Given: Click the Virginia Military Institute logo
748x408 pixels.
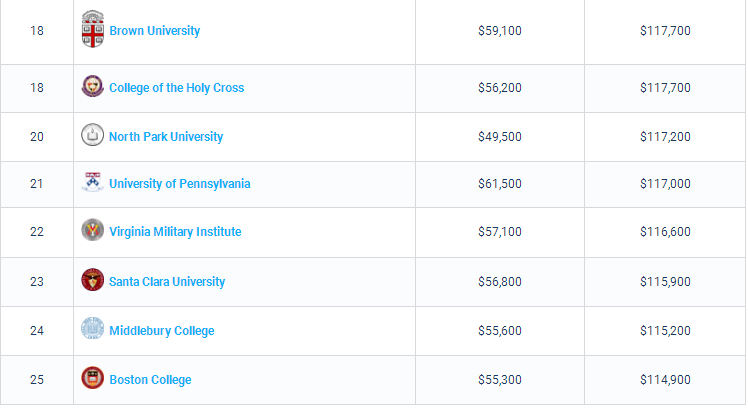Looking at the screenshot, I should click(x=92, y=231).
